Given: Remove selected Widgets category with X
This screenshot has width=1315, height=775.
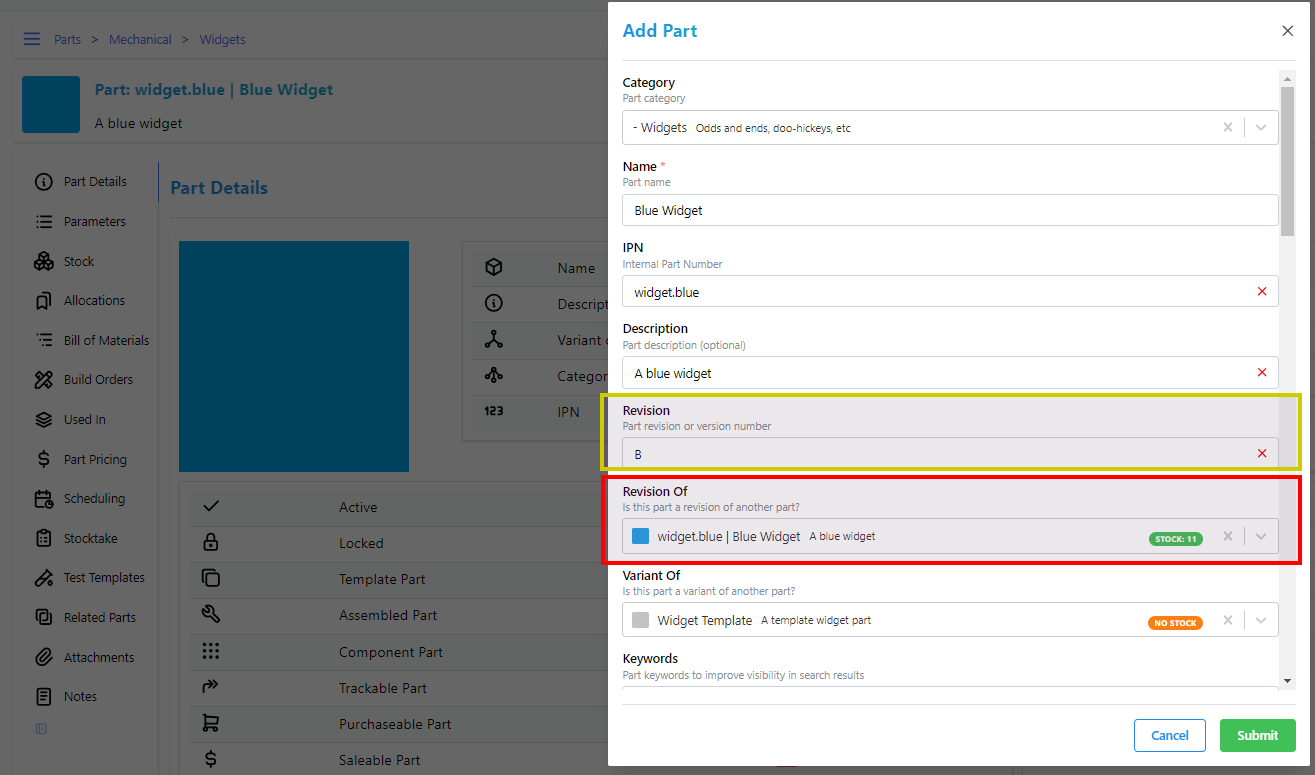Looking at the screenshot, I should [1227, 128].
